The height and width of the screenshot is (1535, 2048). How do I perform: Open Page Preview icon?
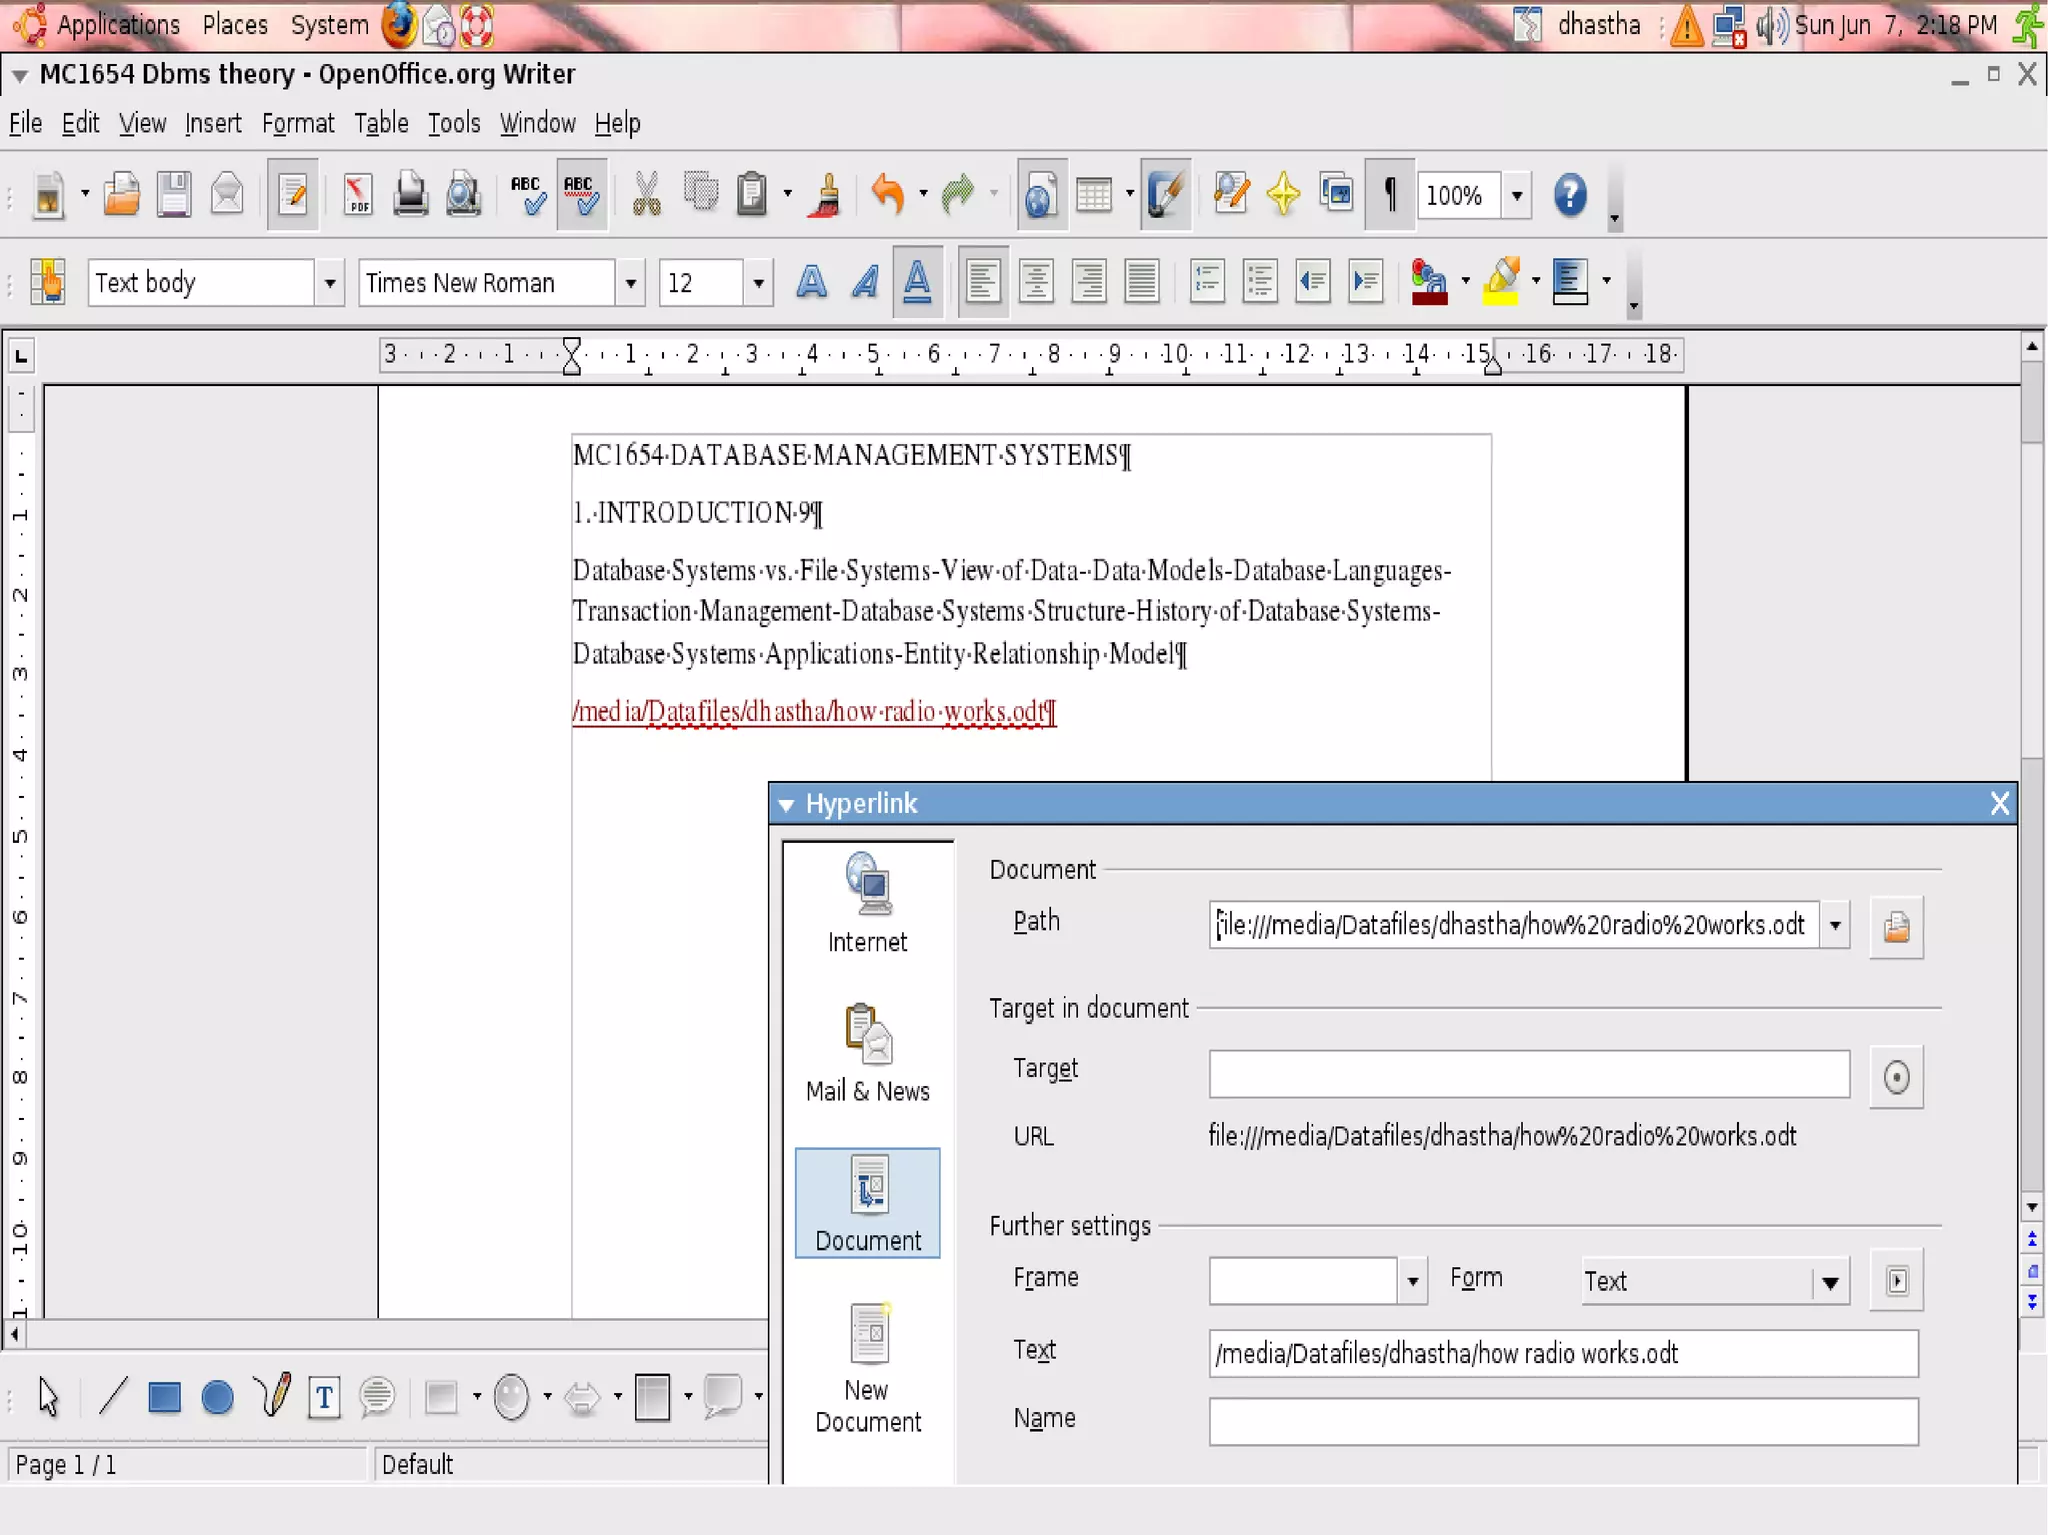(463, 194)
